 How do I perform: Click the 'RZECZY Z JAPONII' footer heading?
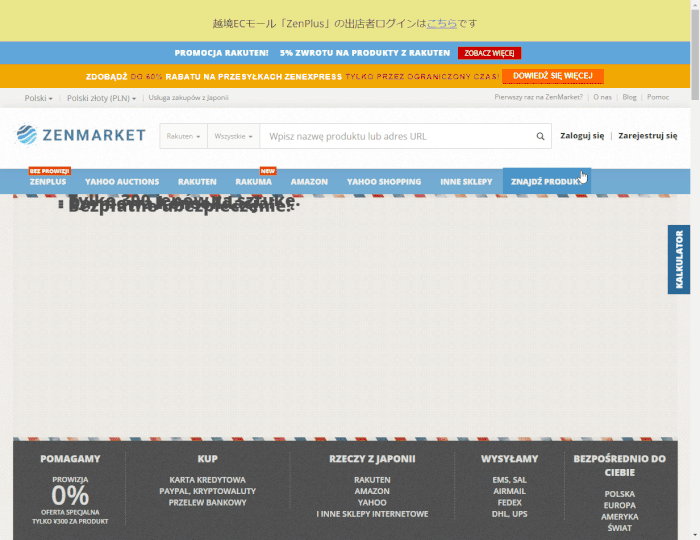click(x=372, y=459)
